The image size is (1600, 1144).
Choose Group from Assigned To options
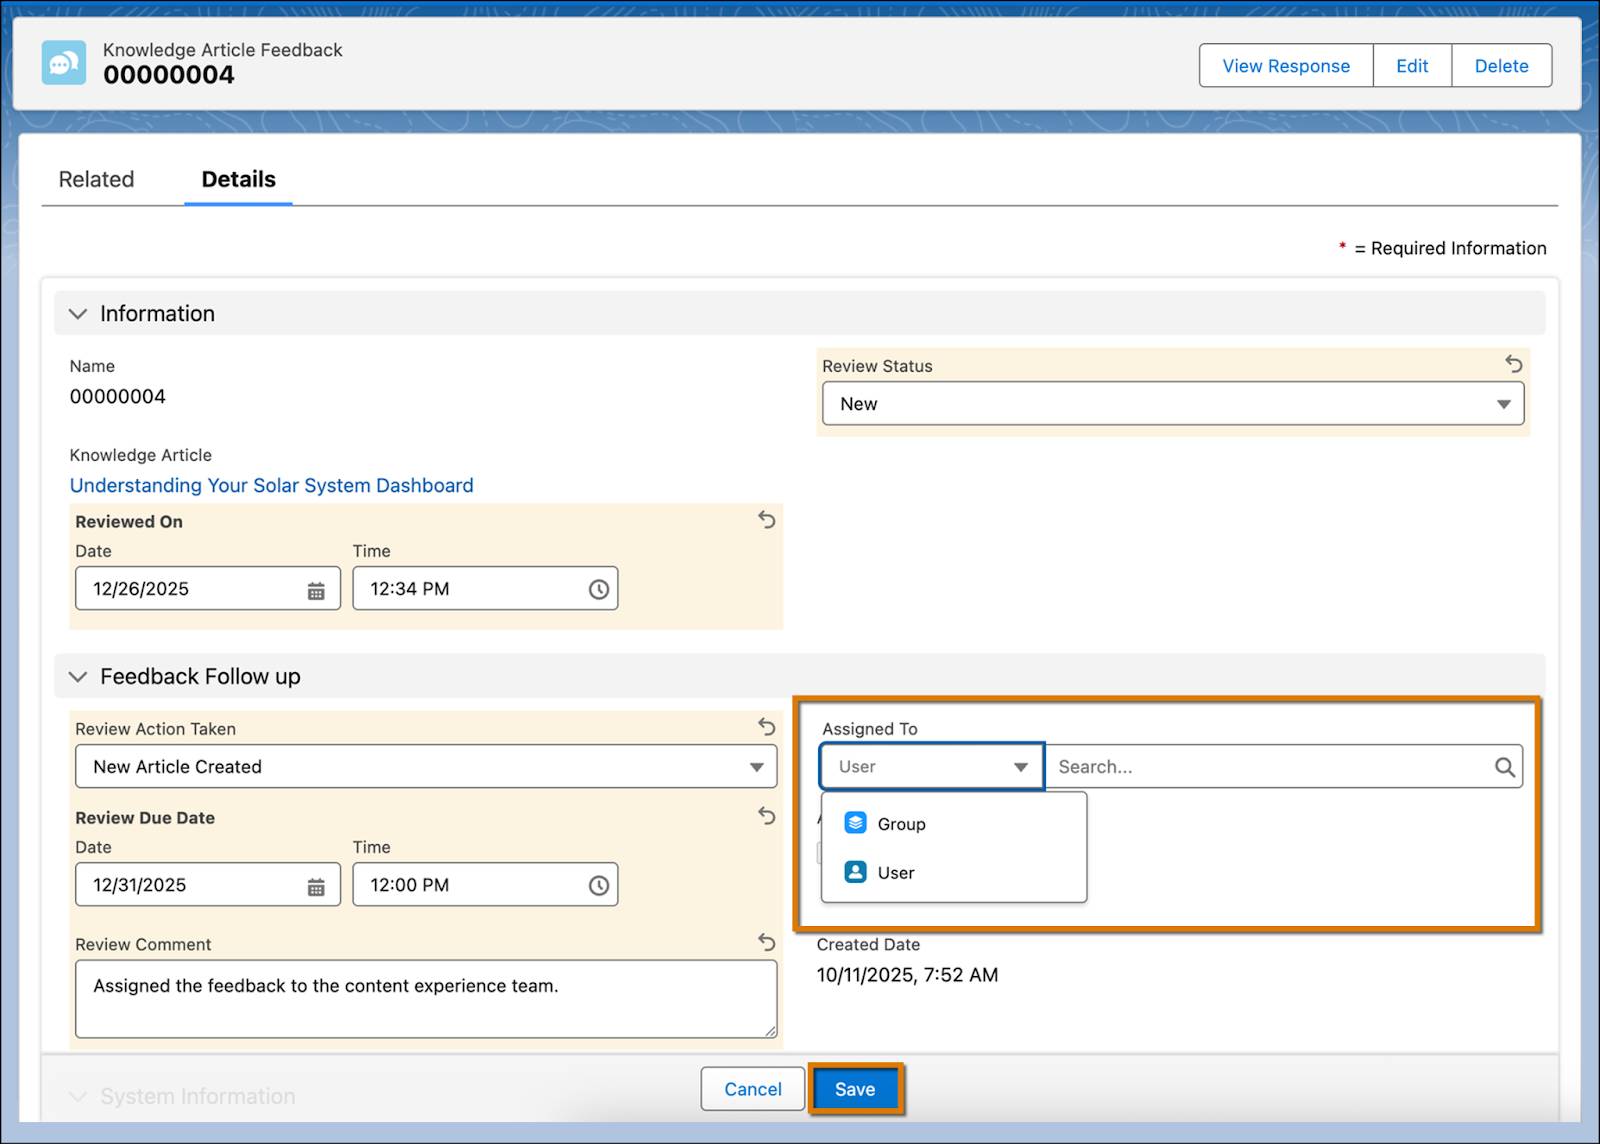954,824
